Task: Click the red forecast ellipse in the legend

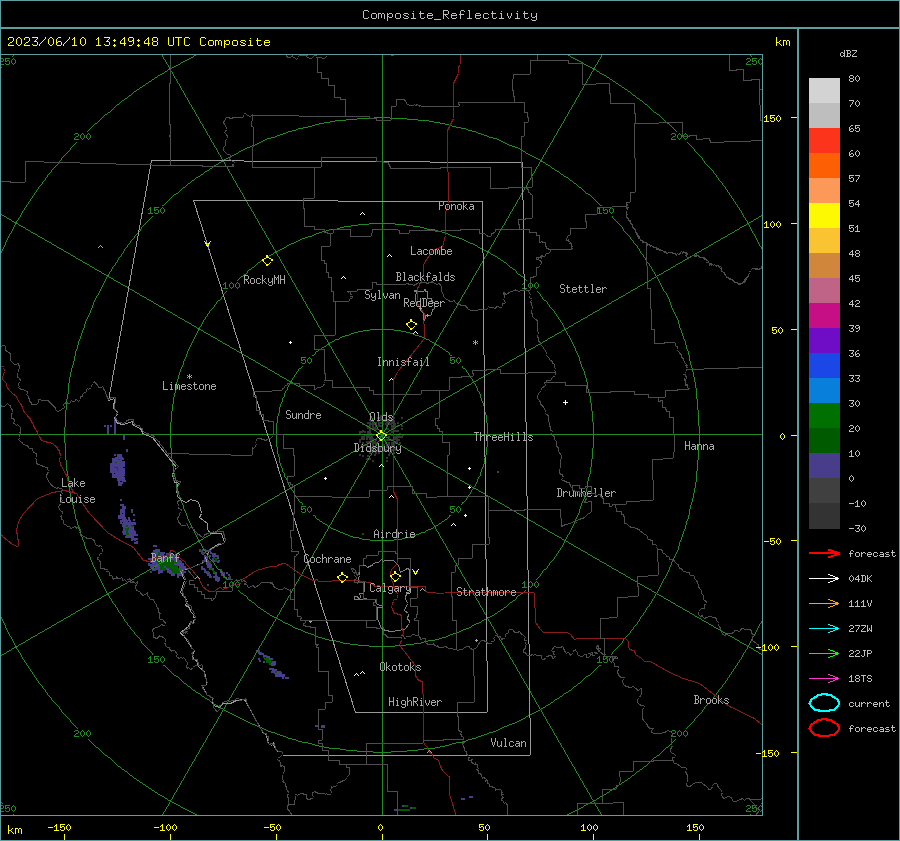Action: 824,728
